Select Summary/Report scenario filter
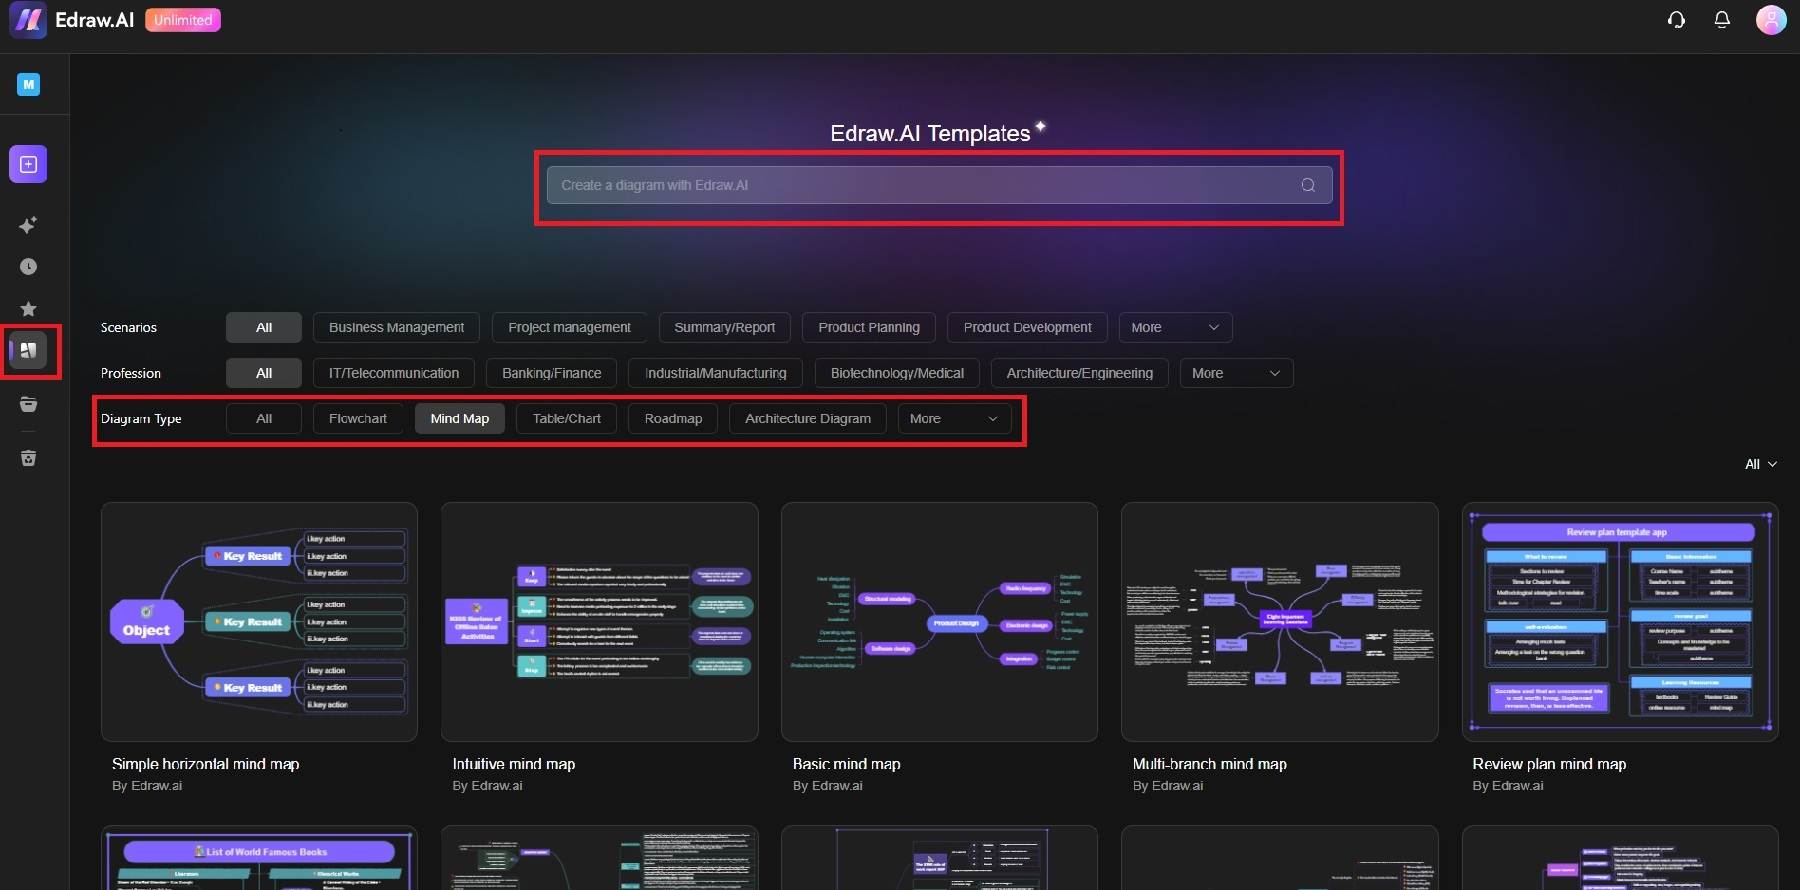Screen dimensions: 1800x890 [725, 327]
